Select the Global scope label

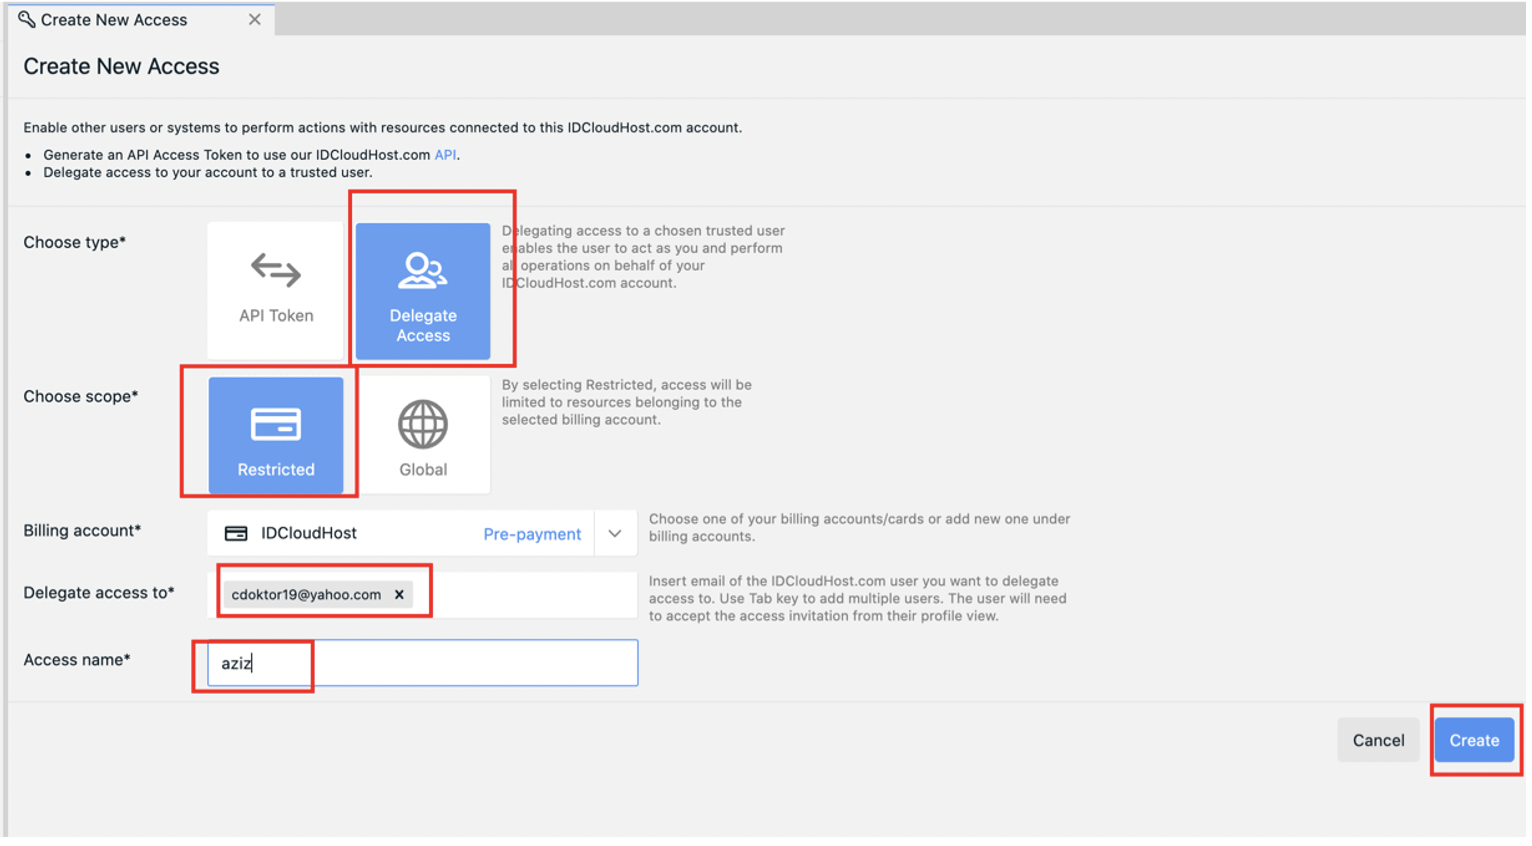tap(423, 470)
